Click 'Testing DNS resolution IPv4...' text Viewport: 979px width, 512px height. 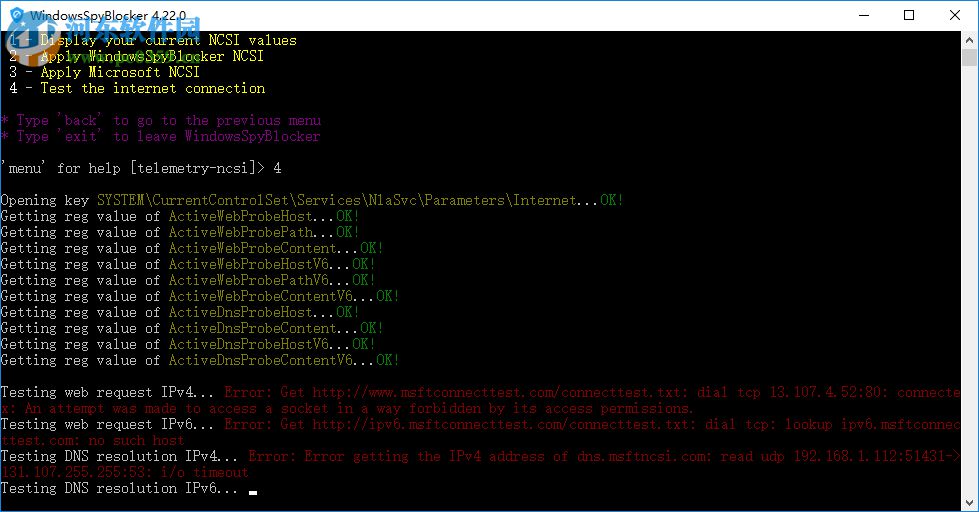[119, 456]
